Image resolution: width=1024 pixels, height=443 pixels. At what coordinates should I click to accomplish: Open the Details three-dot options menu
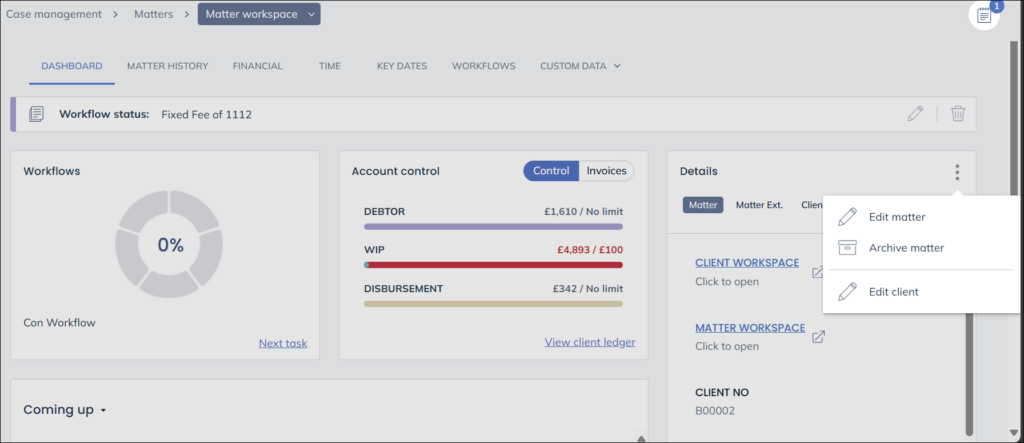[957, 172]
